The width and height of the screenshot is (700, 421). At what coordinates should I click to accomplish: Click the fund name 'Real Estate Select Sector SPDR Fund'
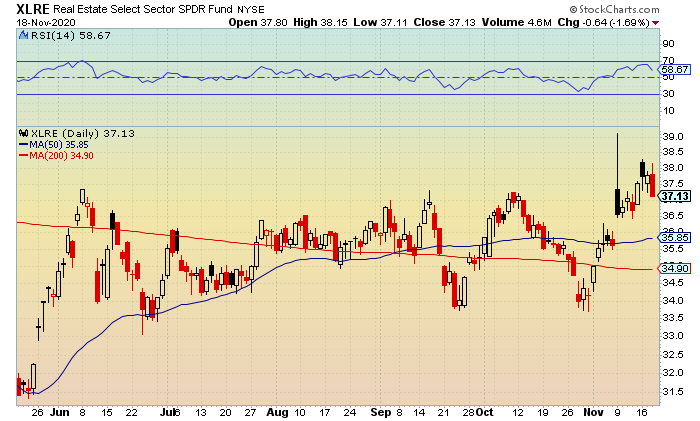(x=143, y=9)
